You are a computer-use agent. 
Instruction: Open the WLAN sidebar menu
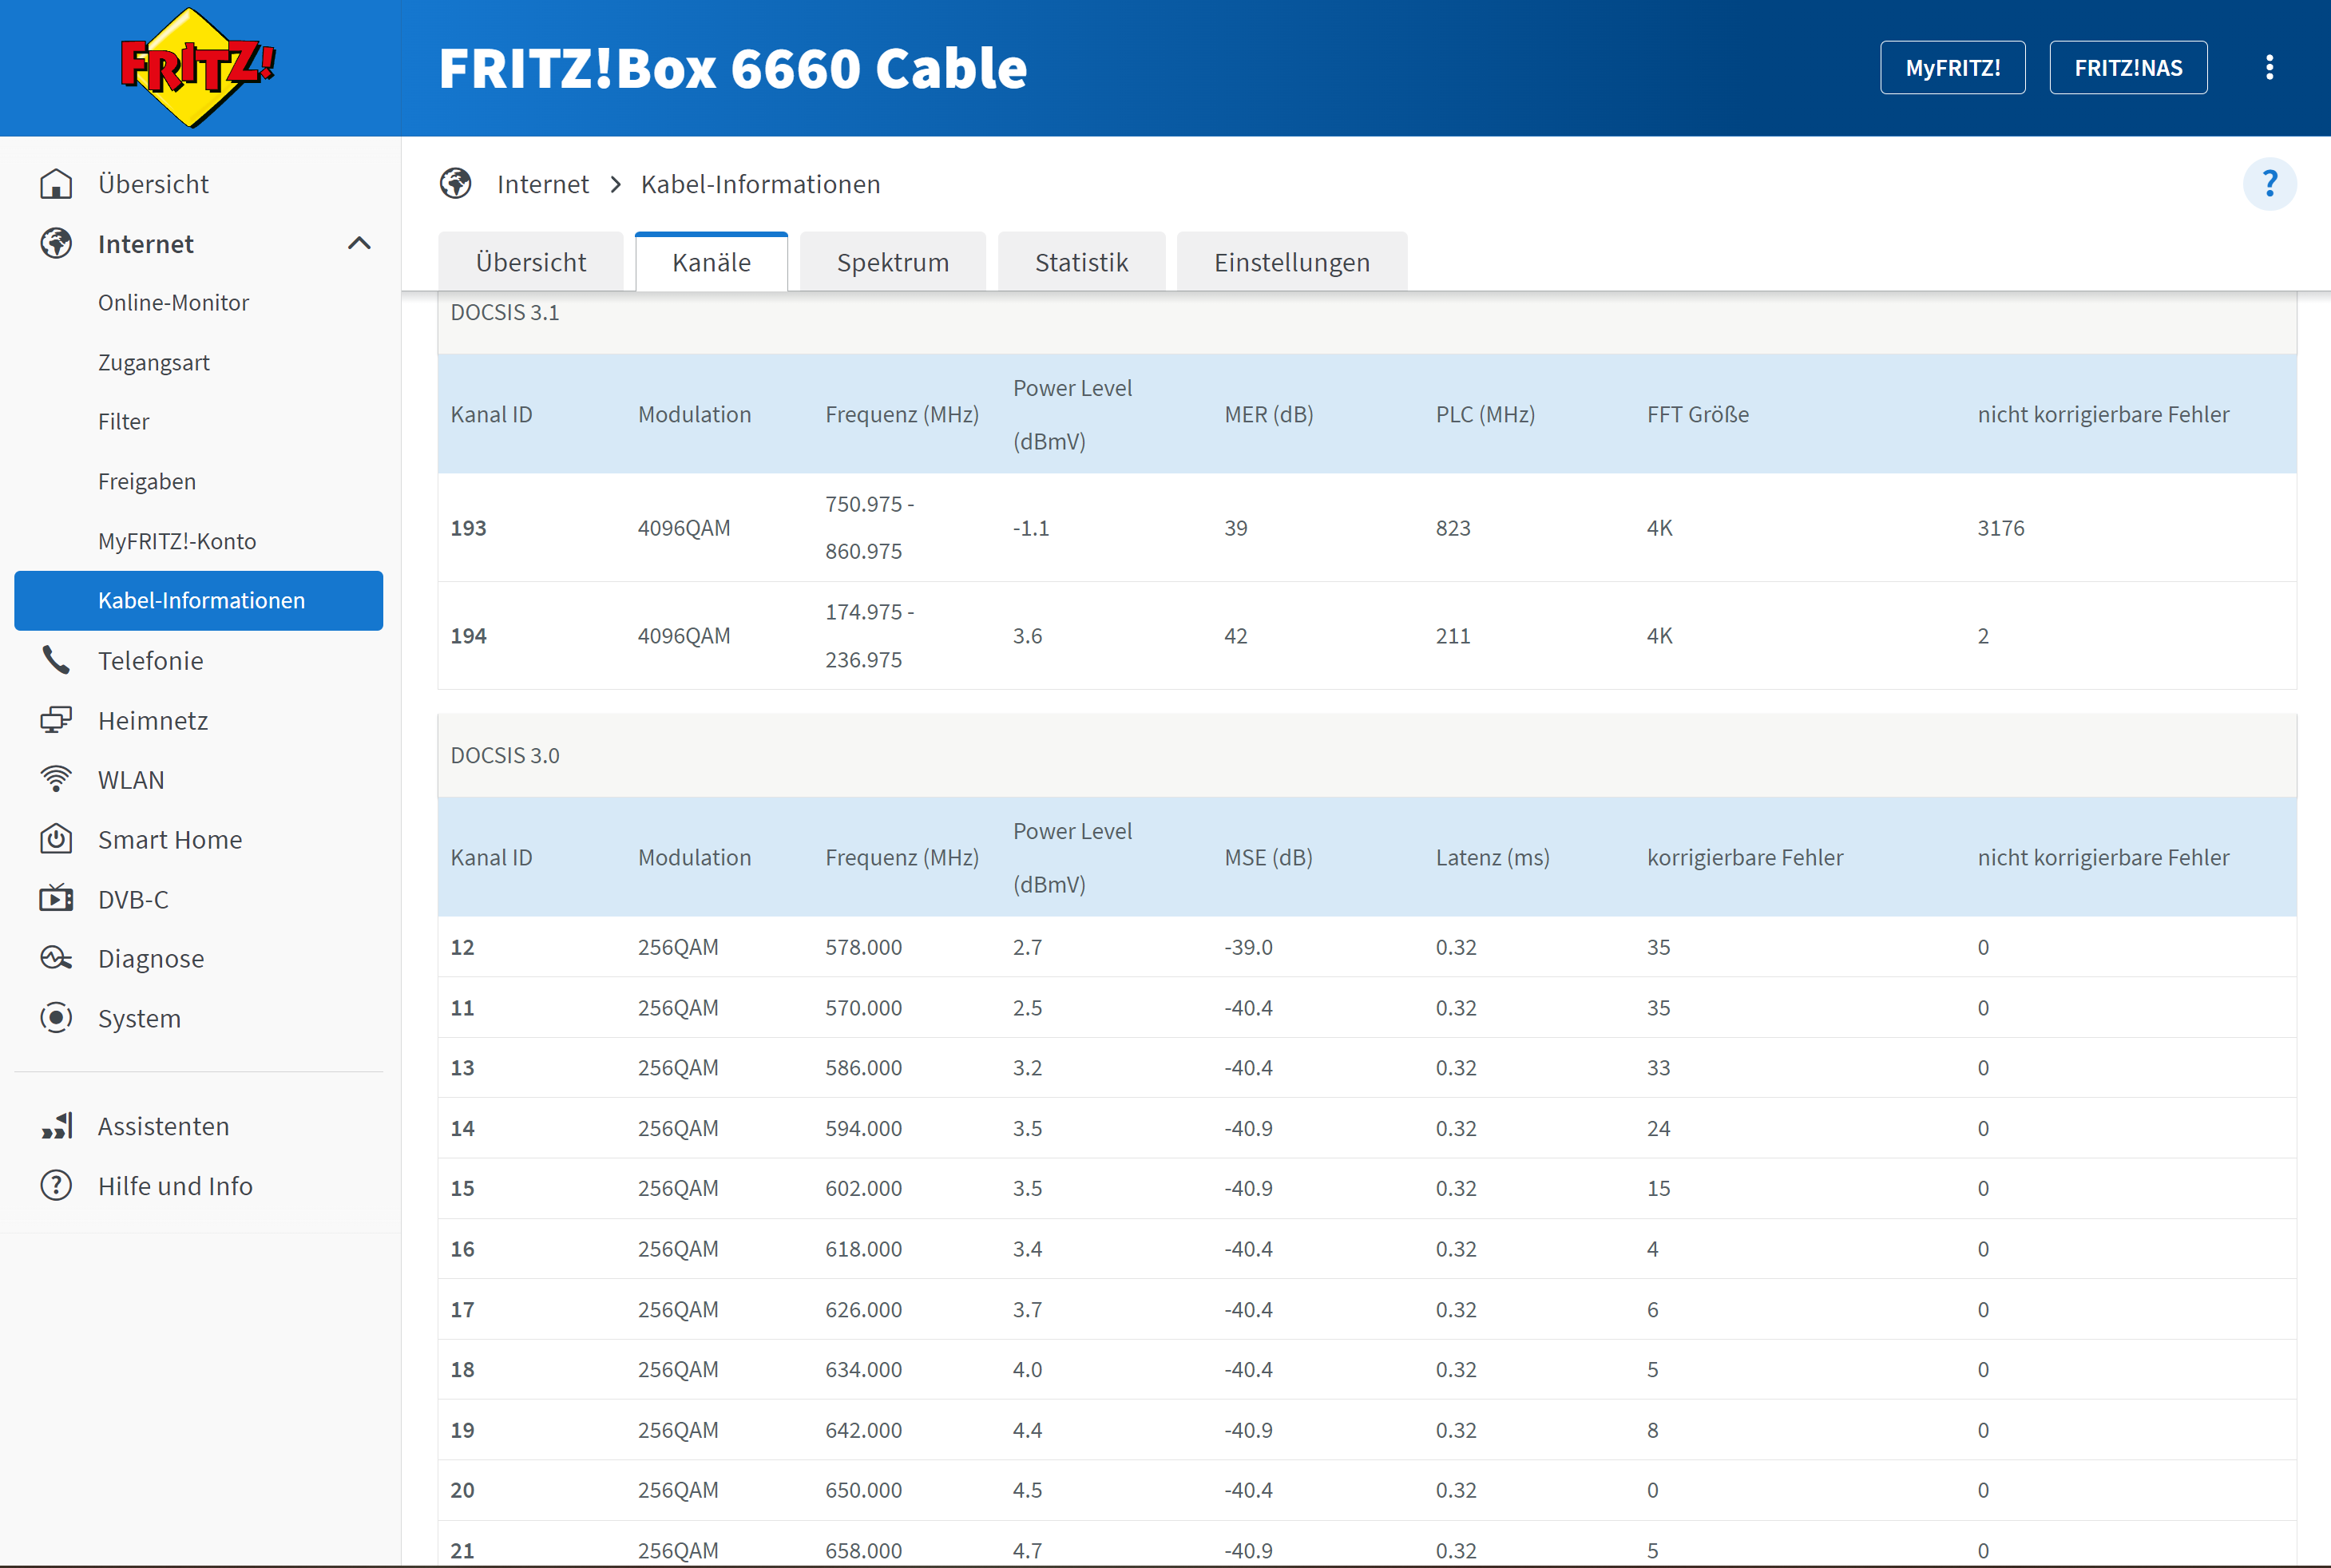pyautogui.click(x=131, y=779)
